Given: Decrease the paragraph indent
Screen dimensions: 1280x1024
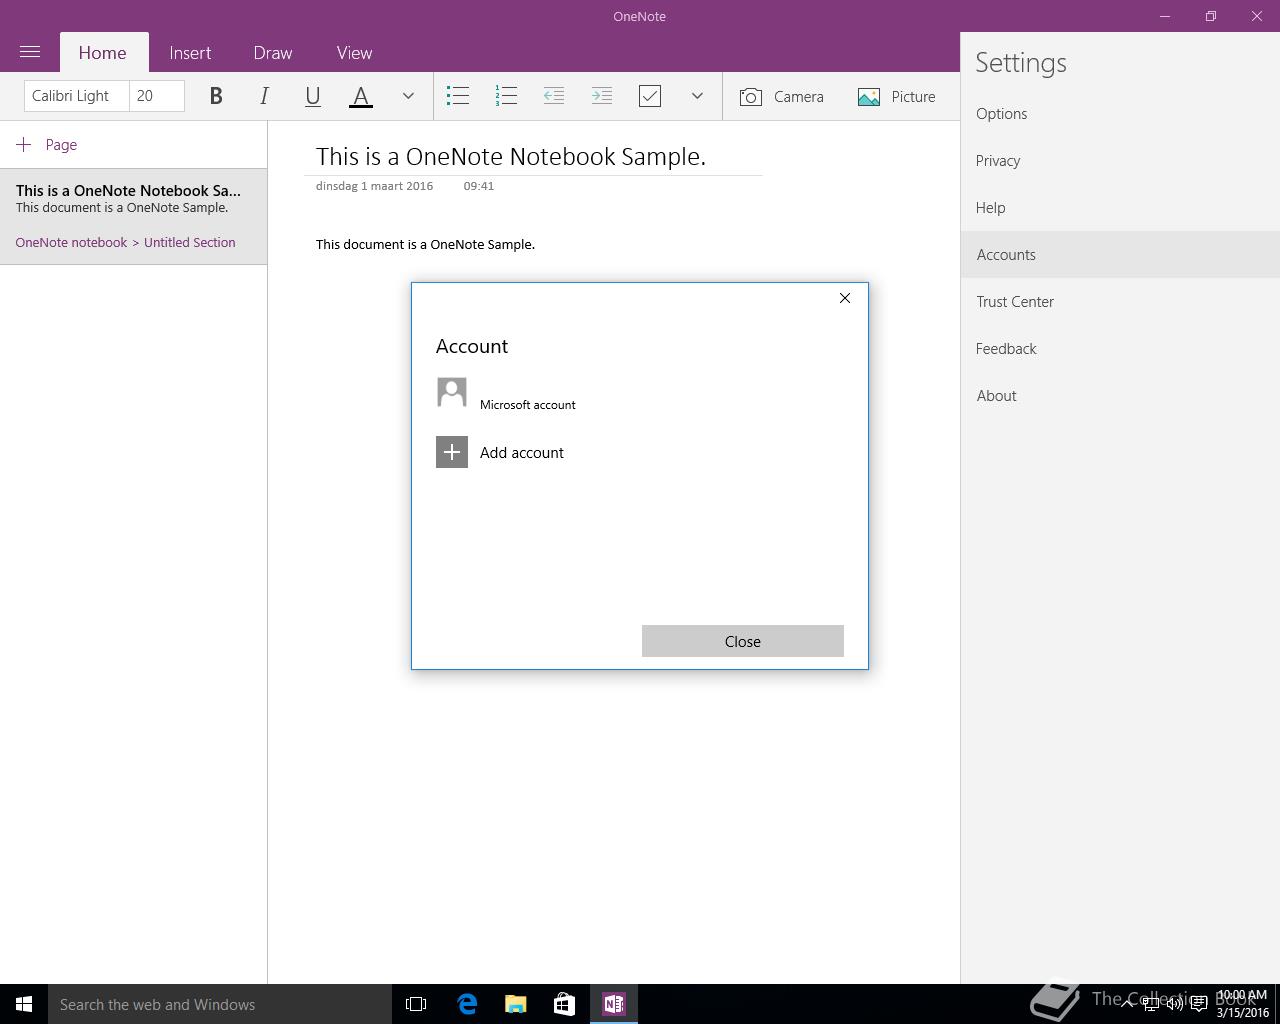Looking at the screenshot, I should pos(554,96).
